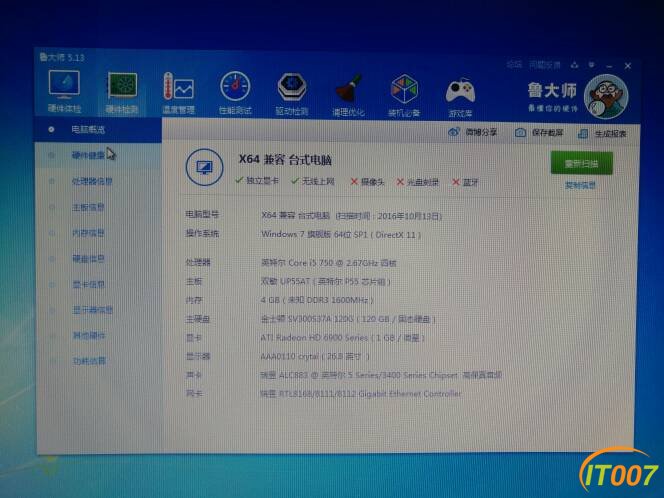Select 硬件健康 in the sidebar
Image resolution: width=664 pixels, height=498 pixels.
point(98,155)
